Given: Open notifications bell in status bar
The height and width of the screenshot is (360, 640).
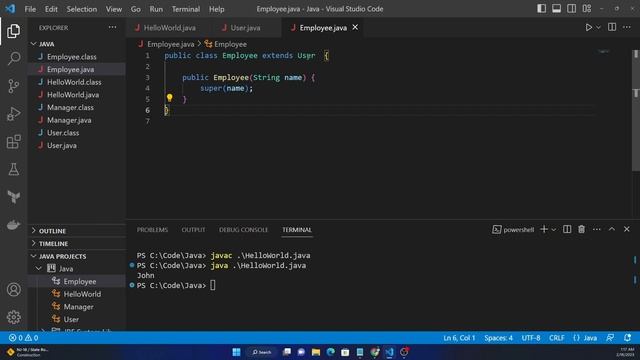Looking at the screenshot, I should click(x=627, y=338).
